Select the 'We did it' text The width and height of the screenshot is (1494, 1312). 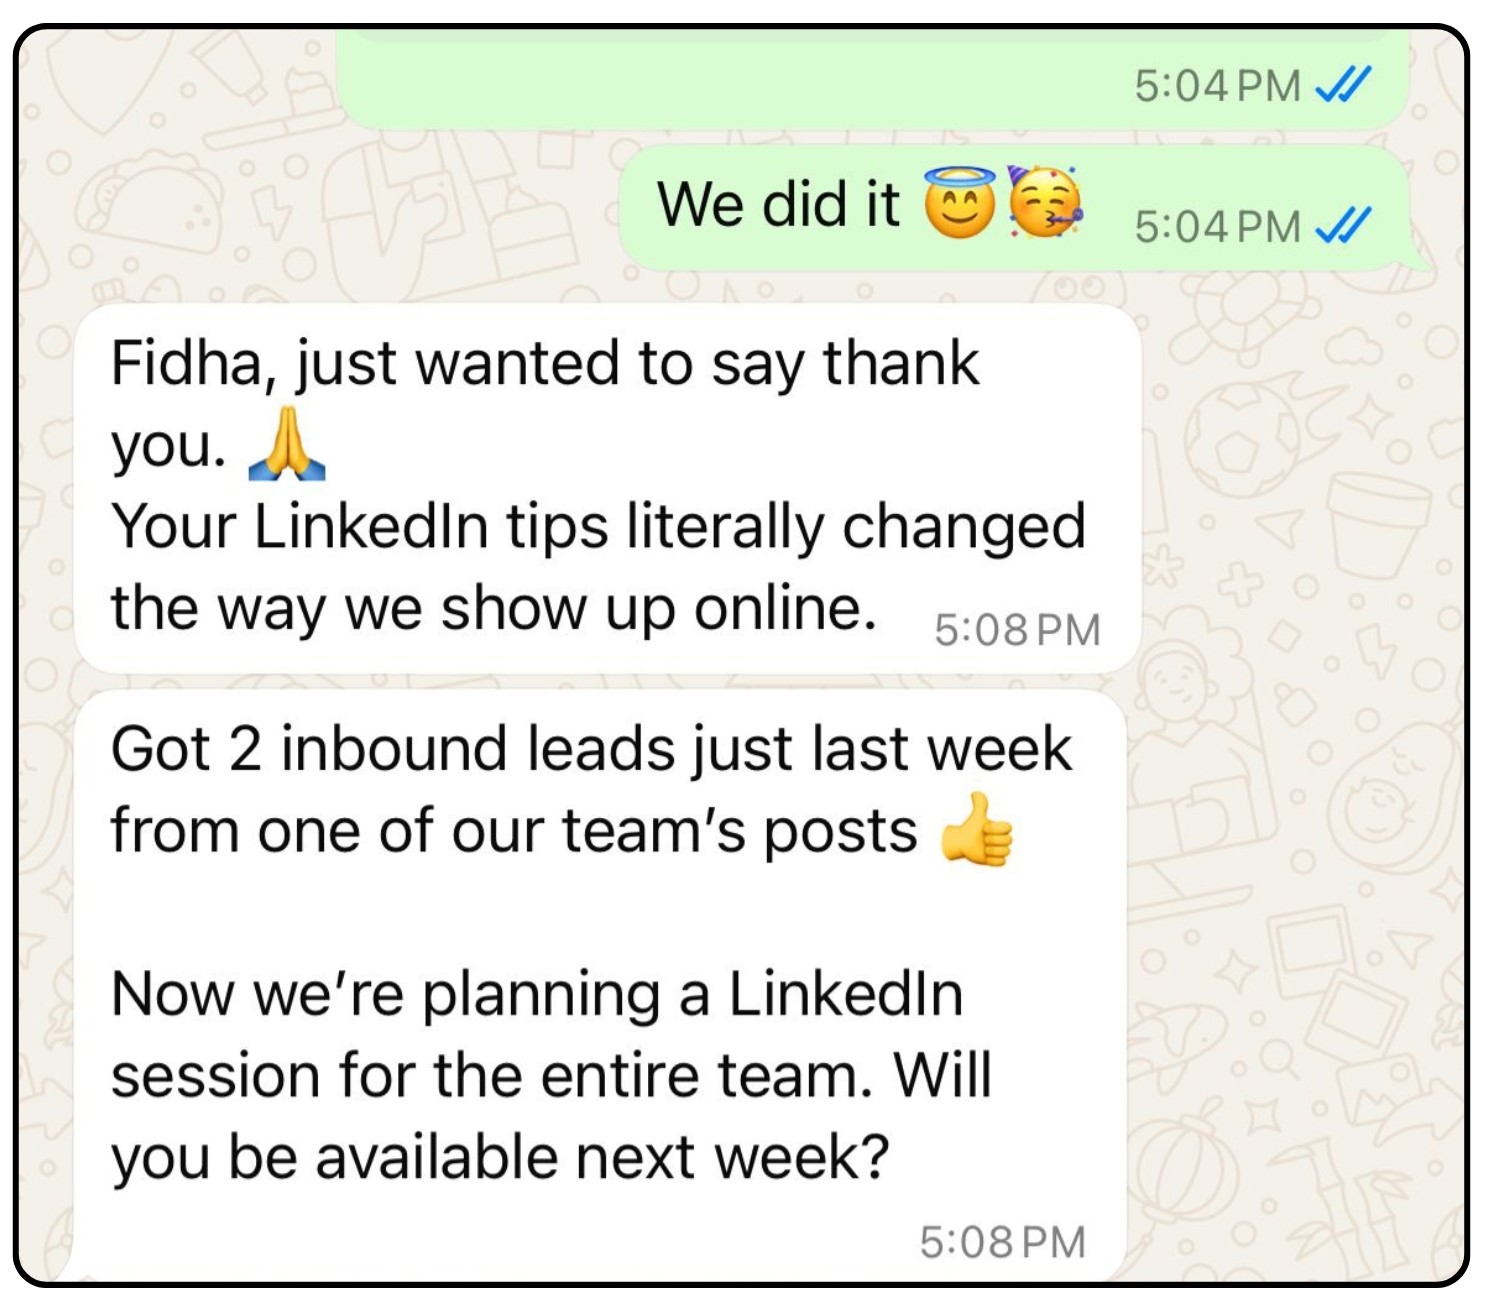click(778, 205)
